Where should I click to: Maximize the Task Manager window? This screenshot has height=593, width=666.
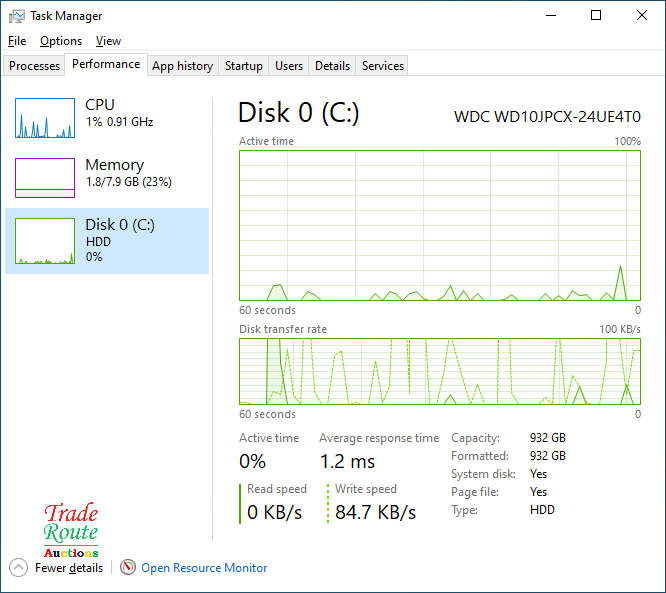596,16
